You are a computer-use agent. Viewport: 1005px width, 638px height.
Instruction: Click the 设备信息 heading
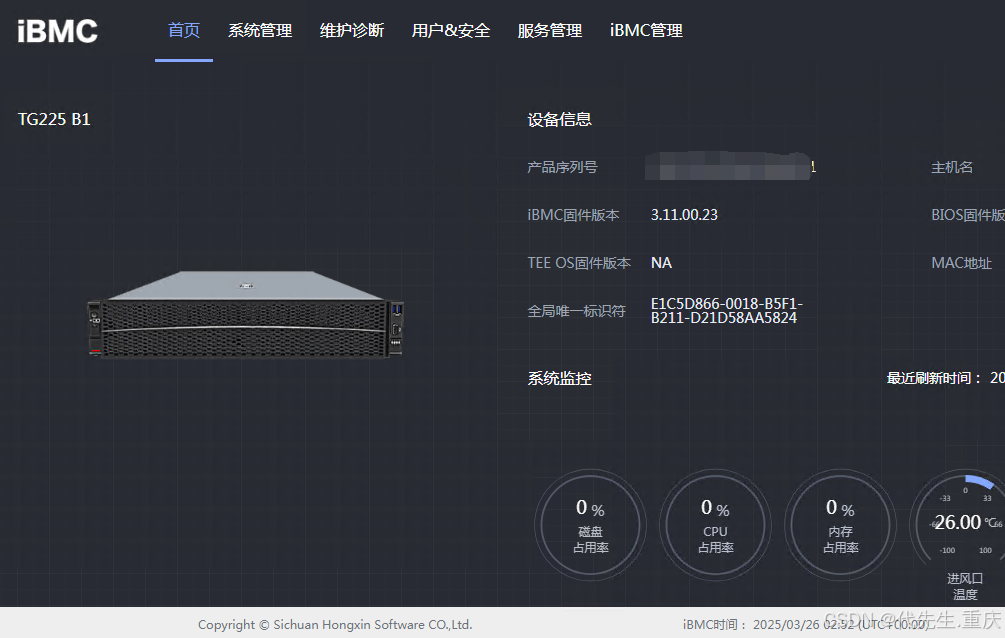tap(560, 119)
